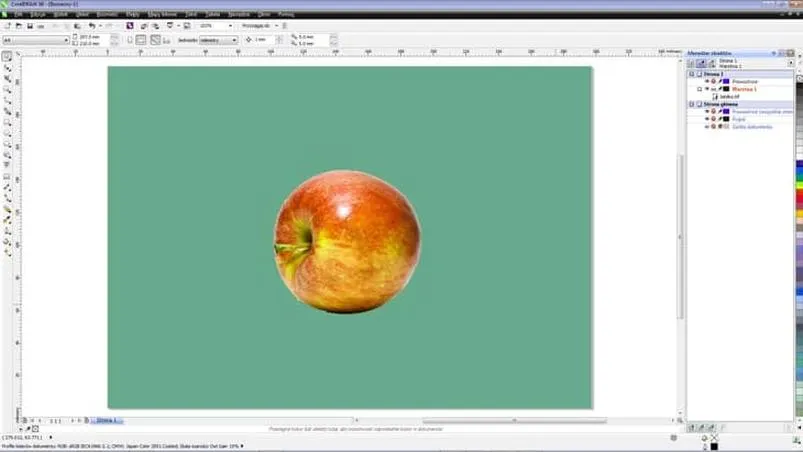Set page orientation to Portrait

click(130, 40)
